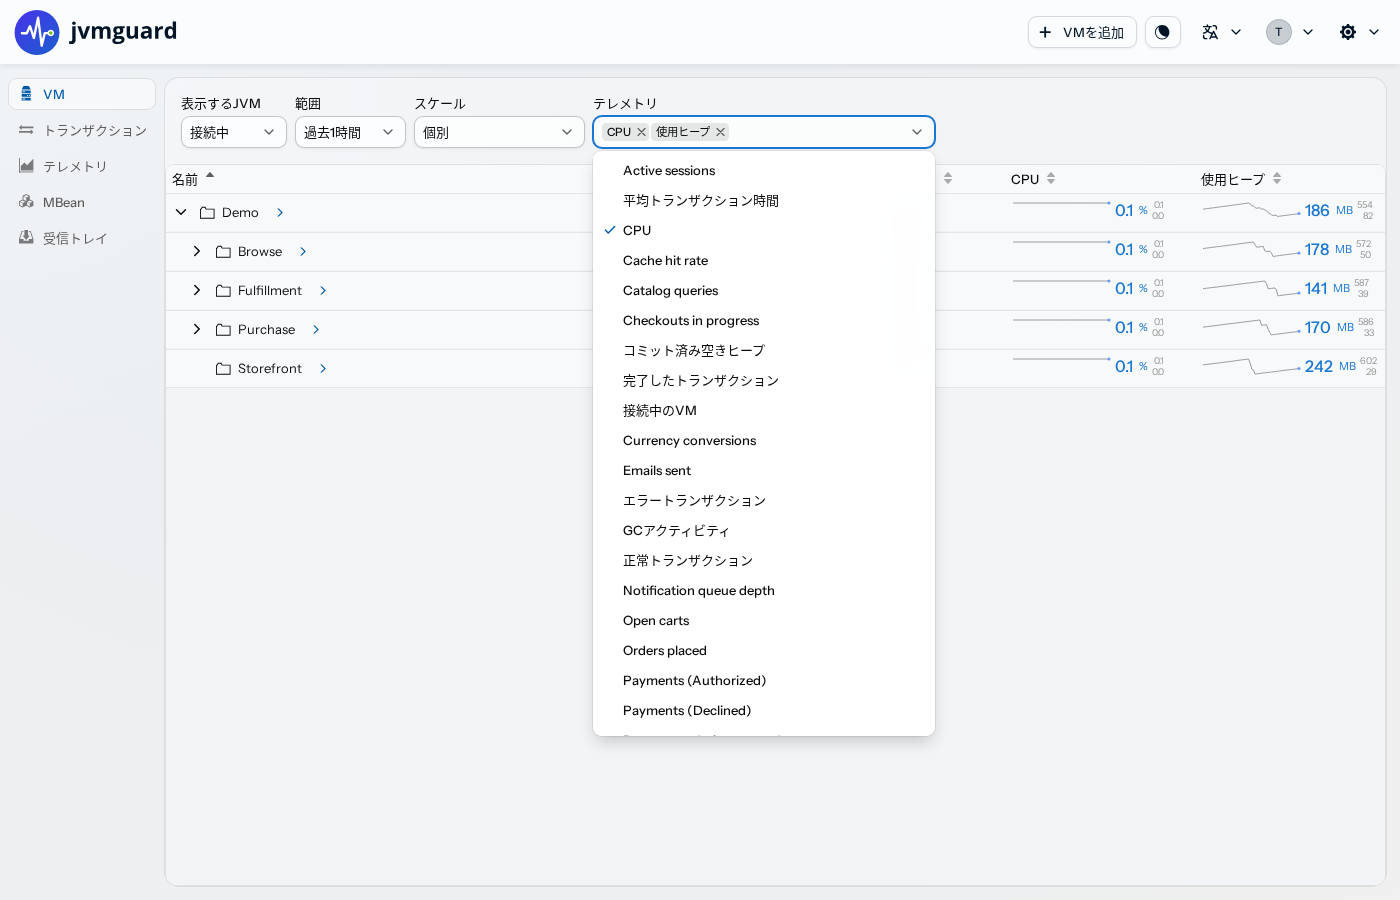The image size is (1400, 900).
Task: Click the Browse folder icon
Action: tap(223, 252)
